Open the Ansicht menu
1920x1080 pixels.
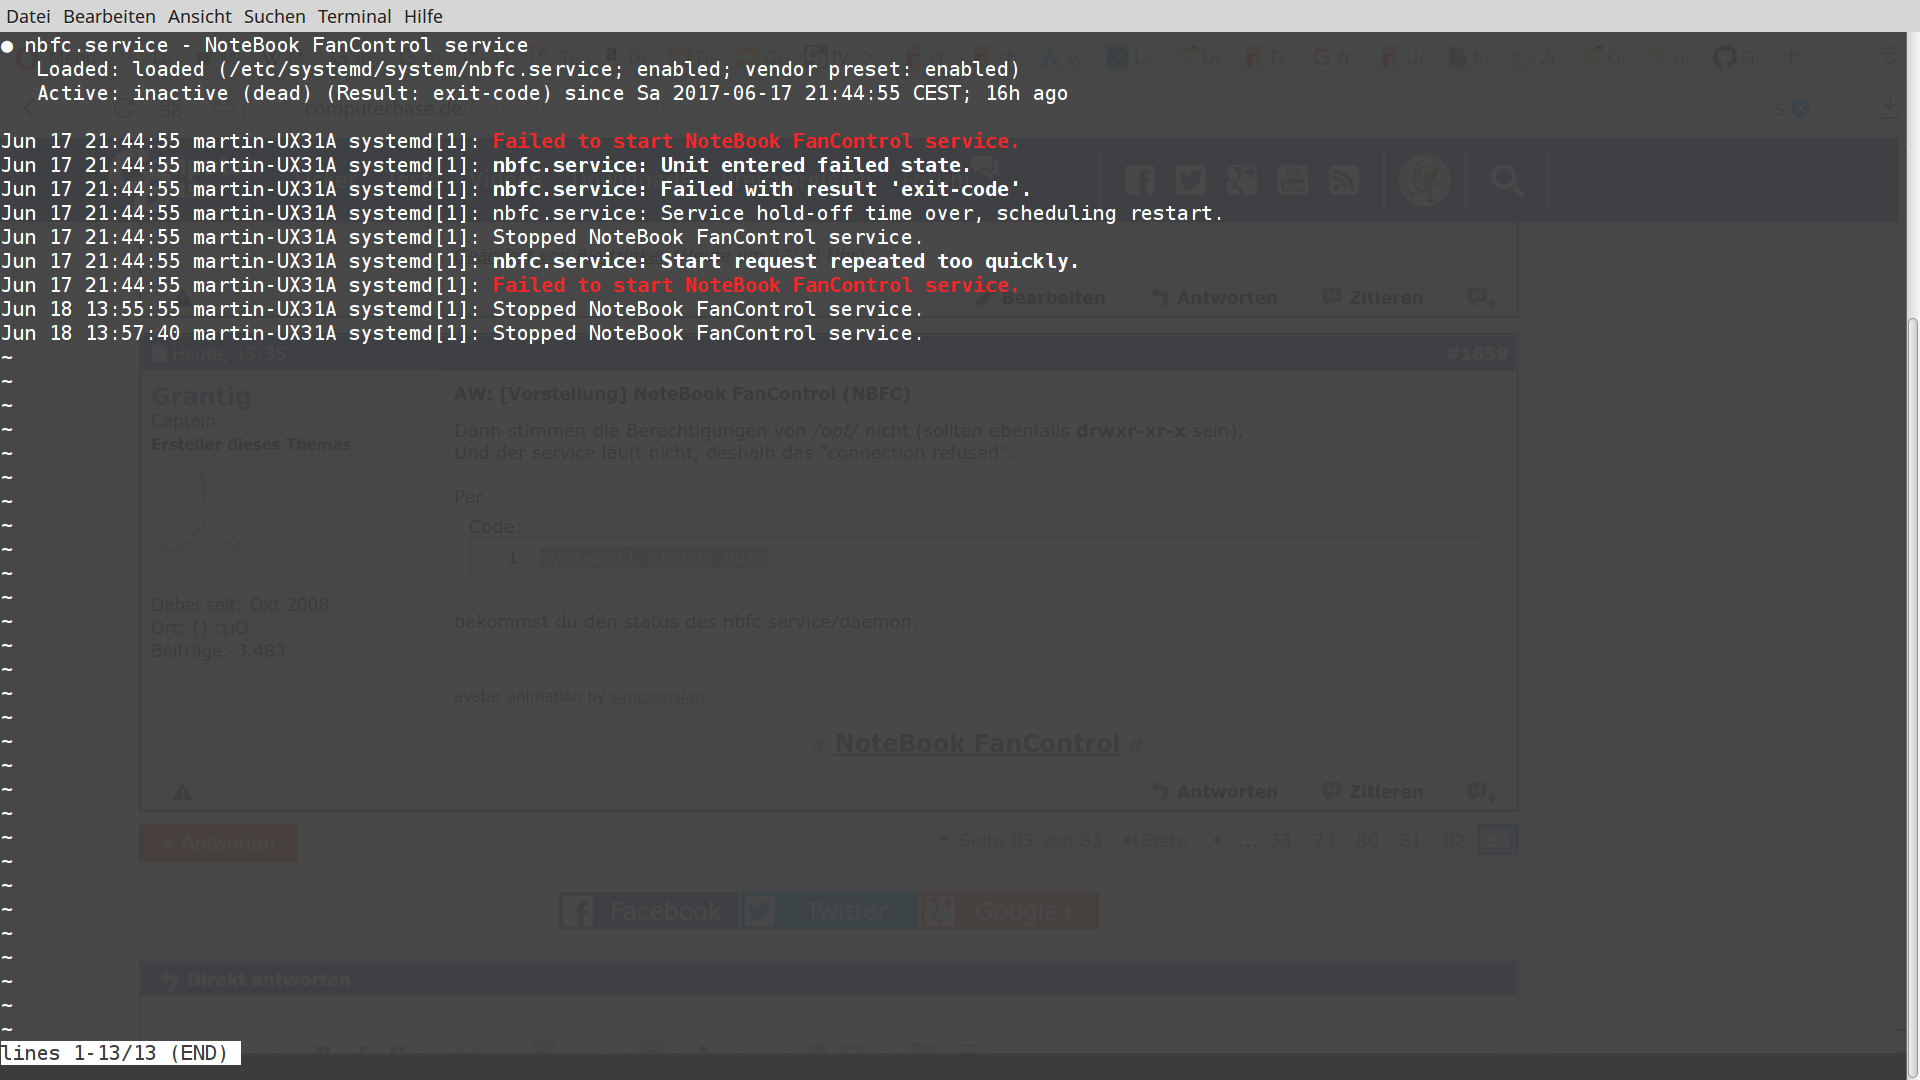[x=199, y=16]
